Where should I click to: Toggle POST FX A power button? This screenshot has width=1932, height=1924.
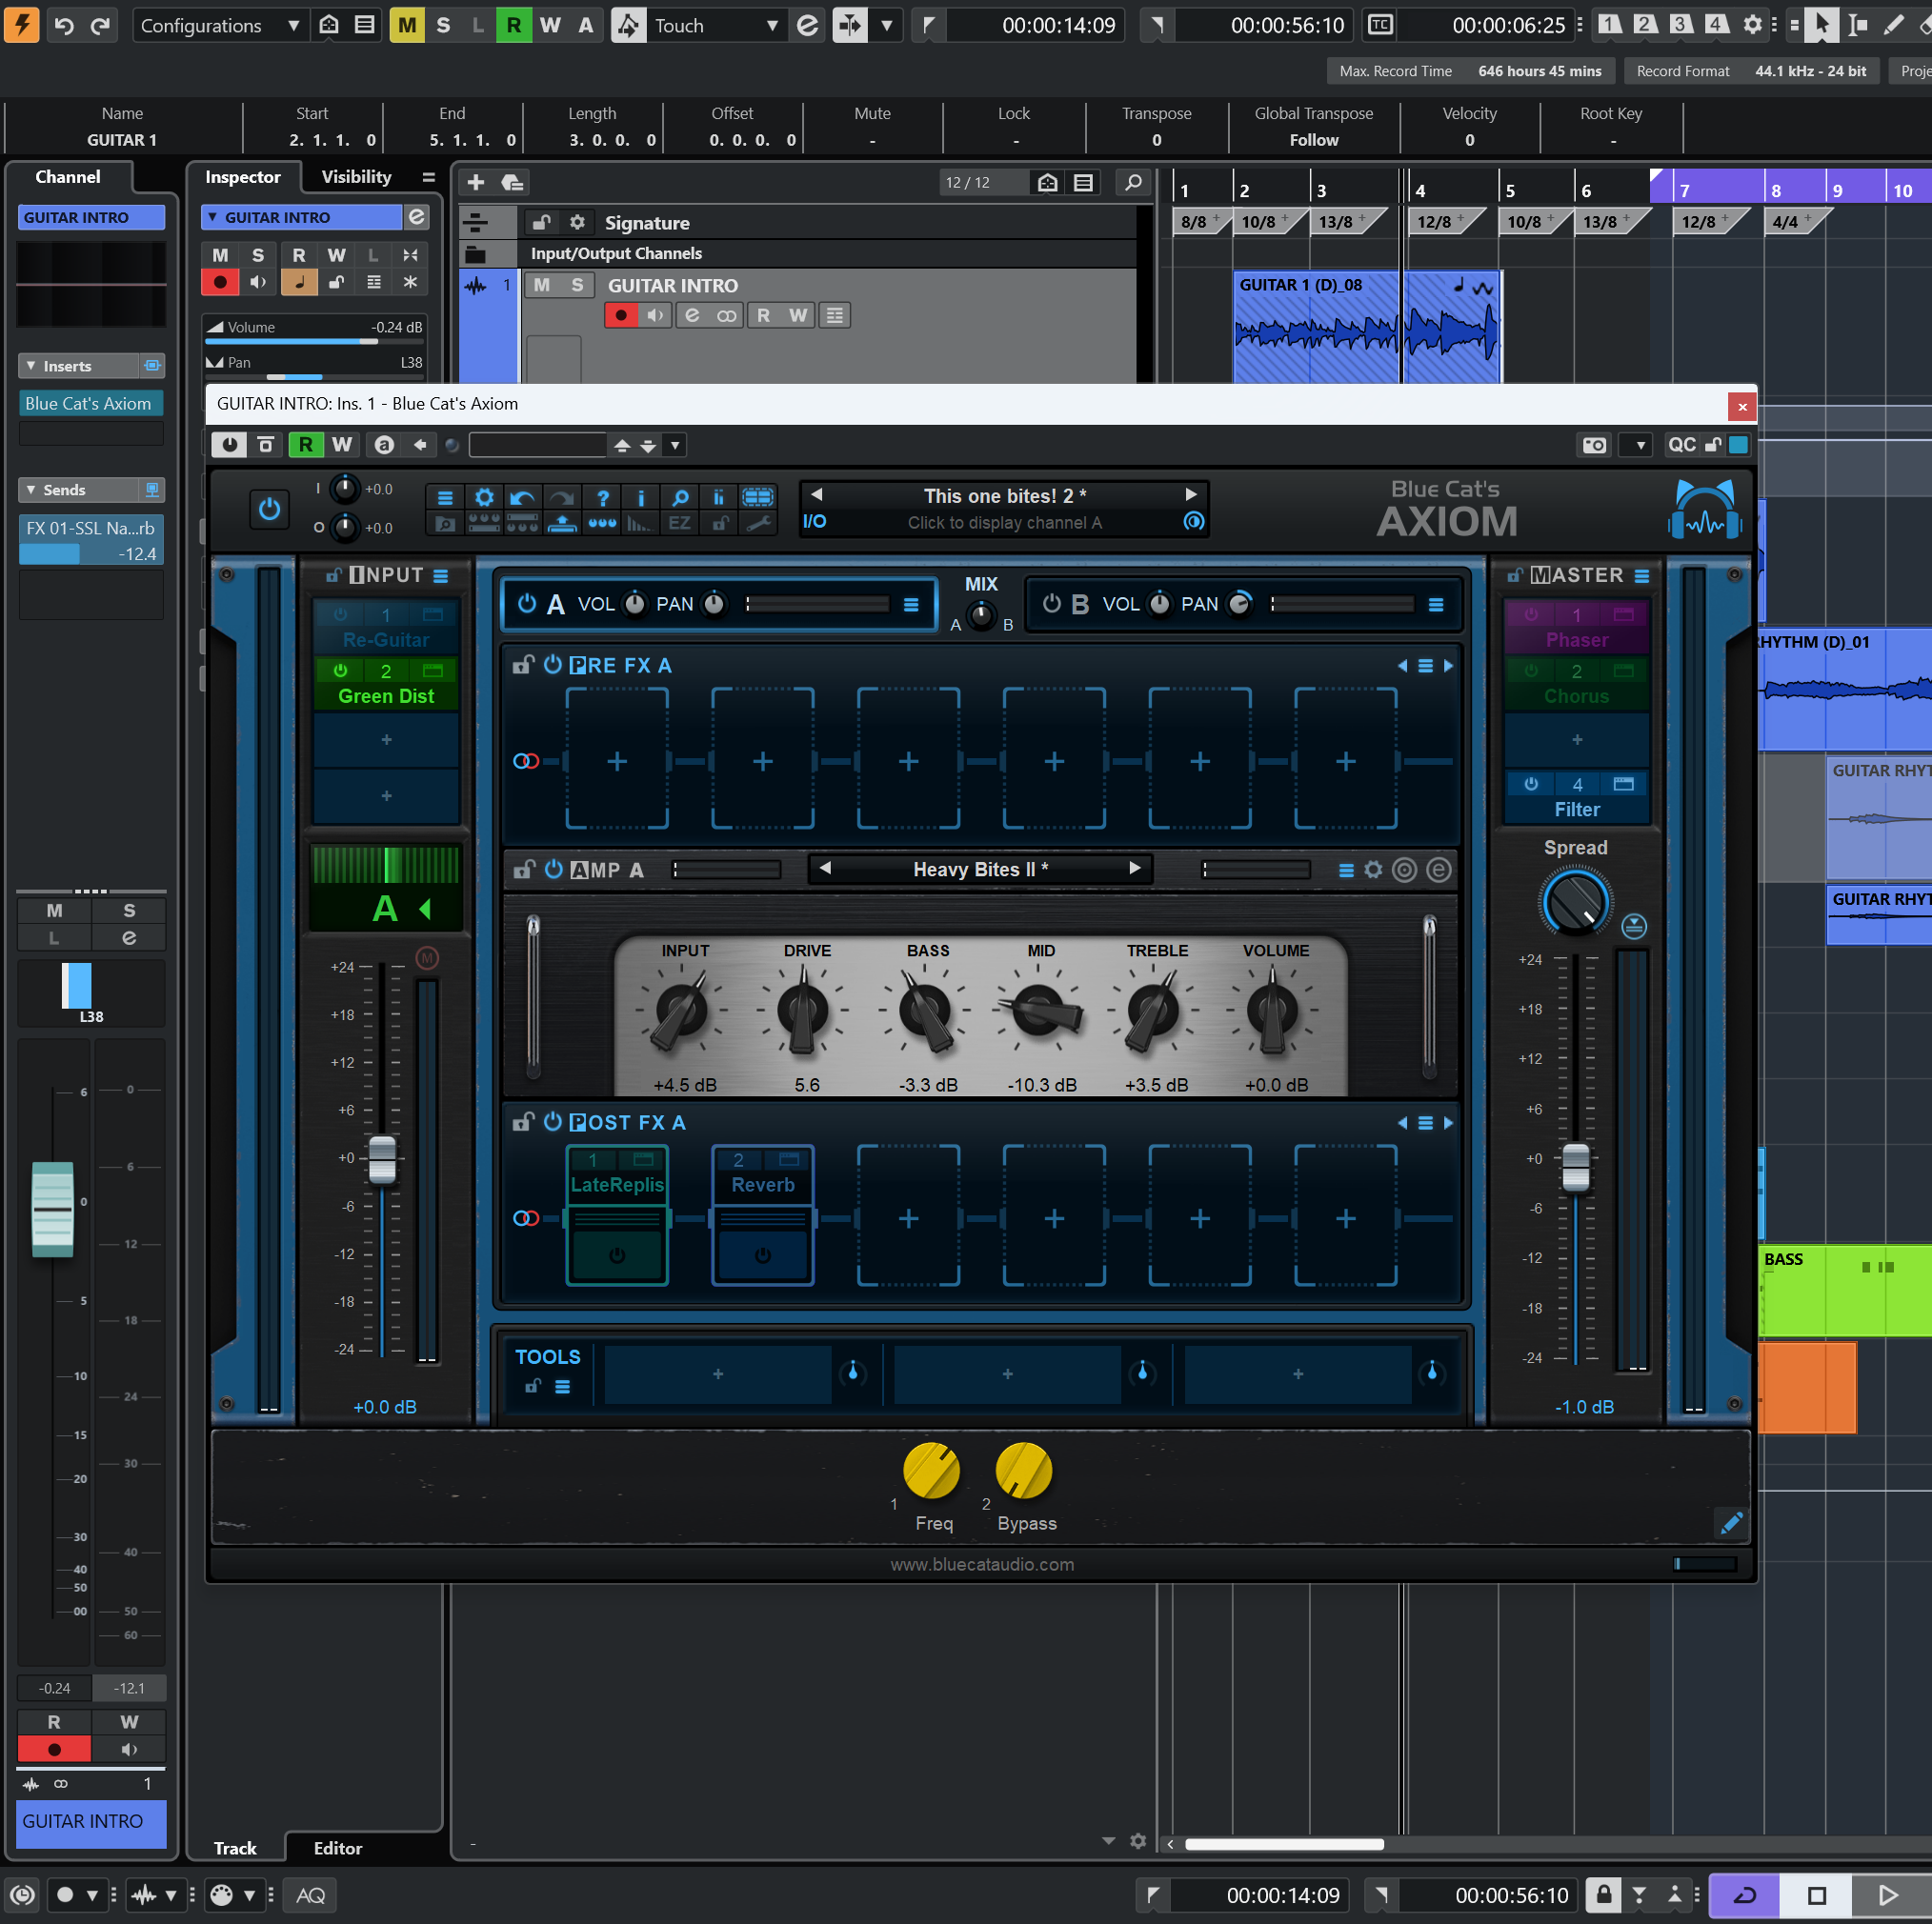(x=553, y=1122)
